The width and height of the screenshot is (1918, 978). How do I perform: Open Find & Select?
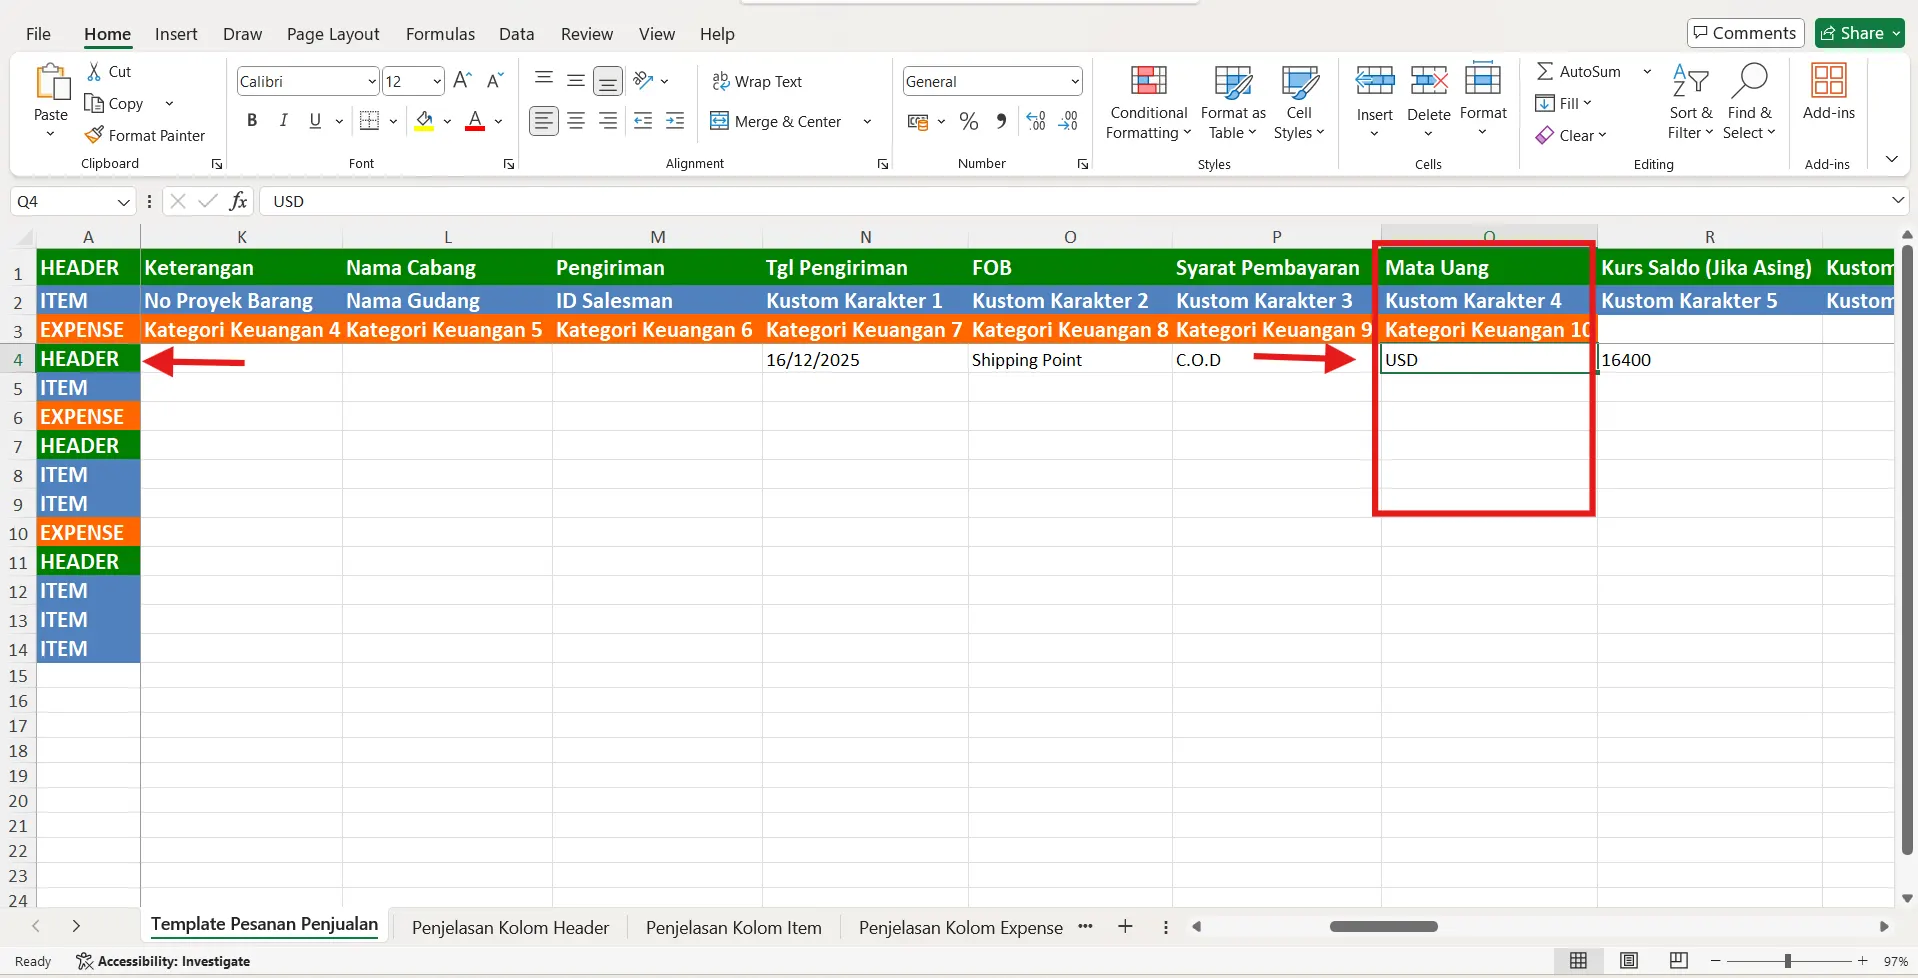coord(1751,100)
